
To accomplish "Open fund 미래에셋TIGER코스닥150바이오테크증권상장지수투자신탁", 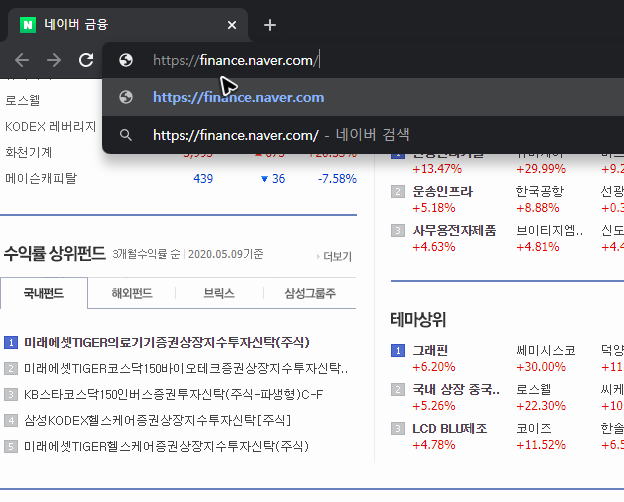I will tap(186, 368).
